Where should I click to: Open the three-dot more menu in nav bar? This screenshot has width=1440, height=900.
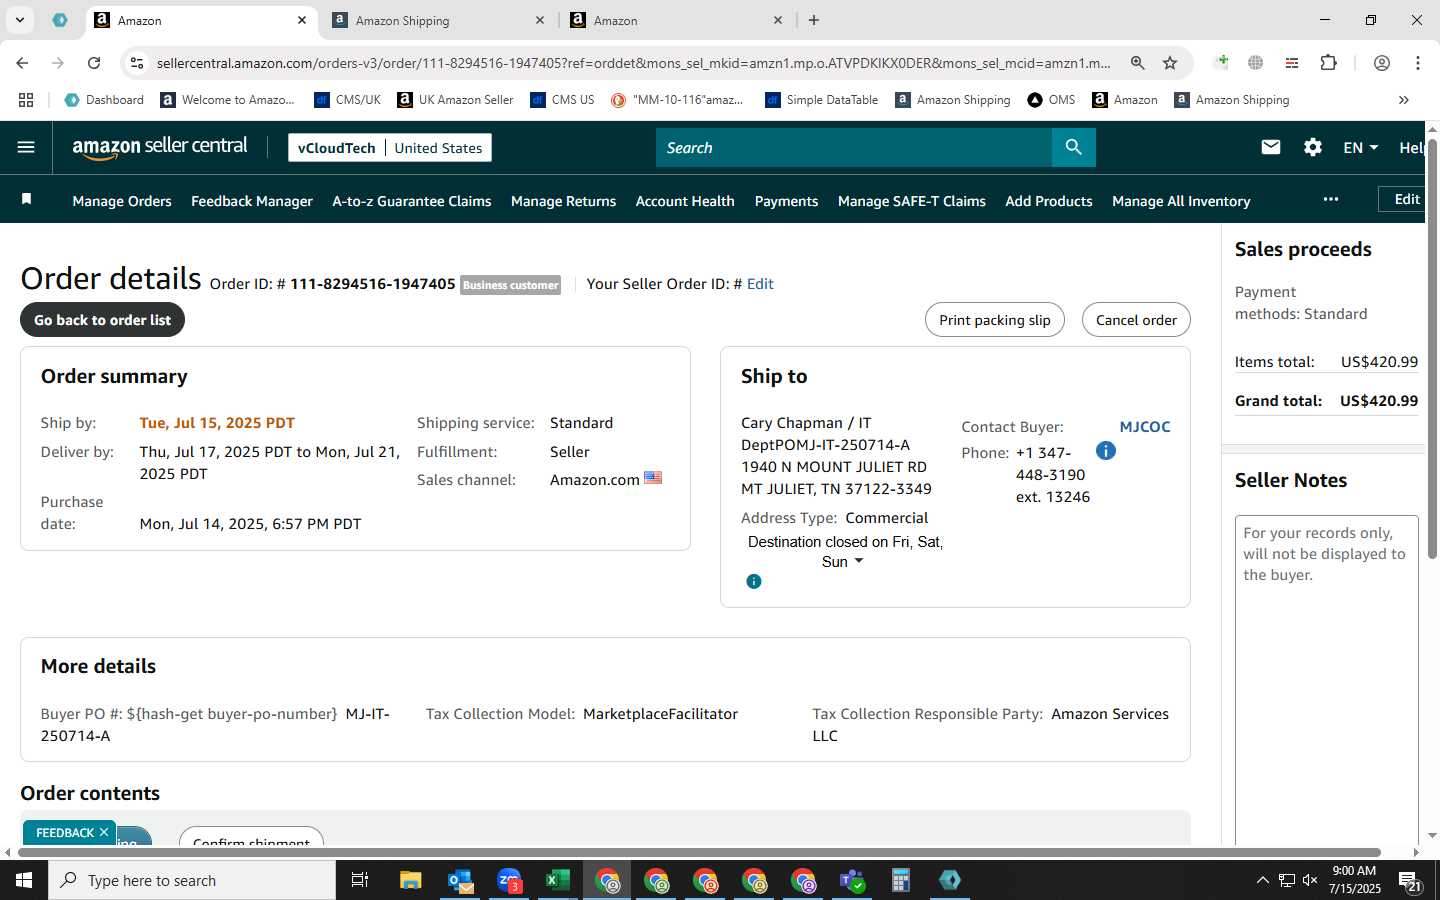(x=1330, y=199)
